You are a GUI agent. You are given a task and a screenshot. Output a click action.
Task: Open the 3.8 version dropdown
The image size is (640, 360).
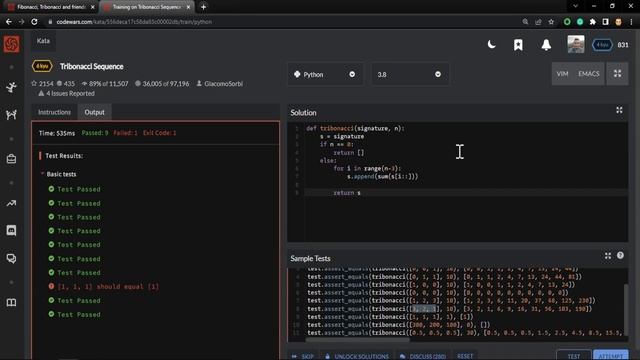(x=409, y=74)
